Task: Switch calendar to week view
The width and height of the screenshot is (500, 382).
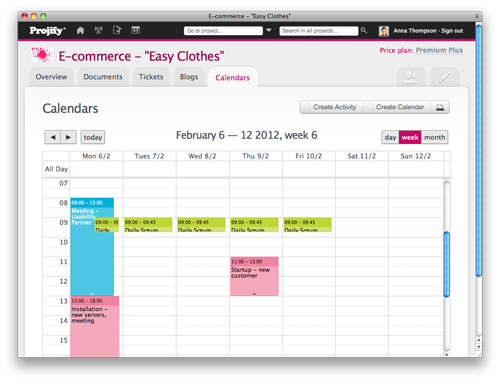Action: click(x=410, y=137)
